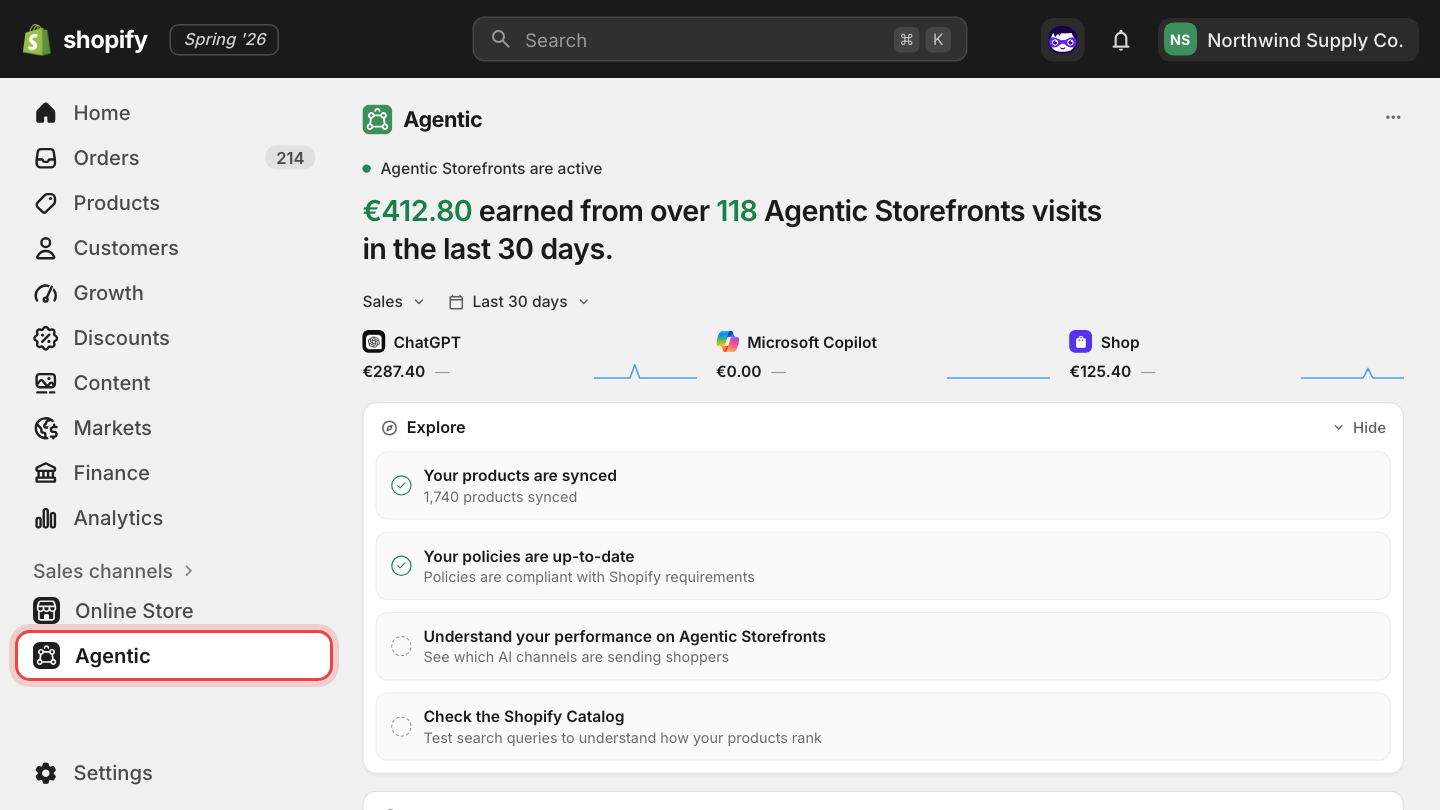Click the green Agentic page header icon
The image size is (1440, 810).
click(377, 120)
